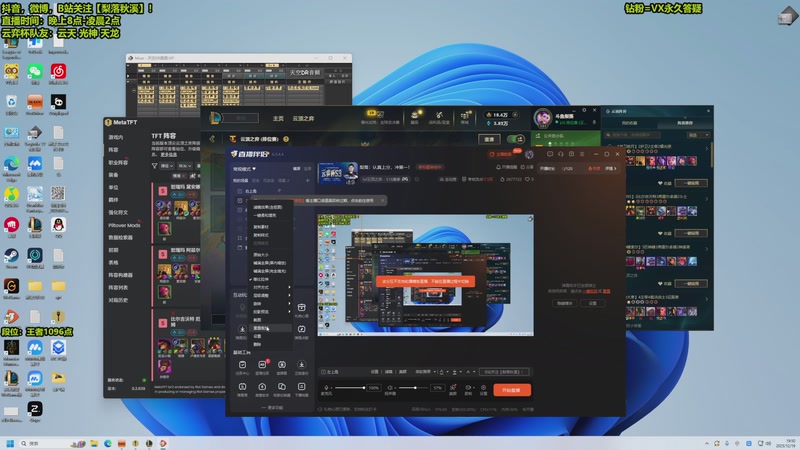Click the stream cover thumbnail
Image resolution: width=800 pixels, height=450 pixels.
[338, 173]
